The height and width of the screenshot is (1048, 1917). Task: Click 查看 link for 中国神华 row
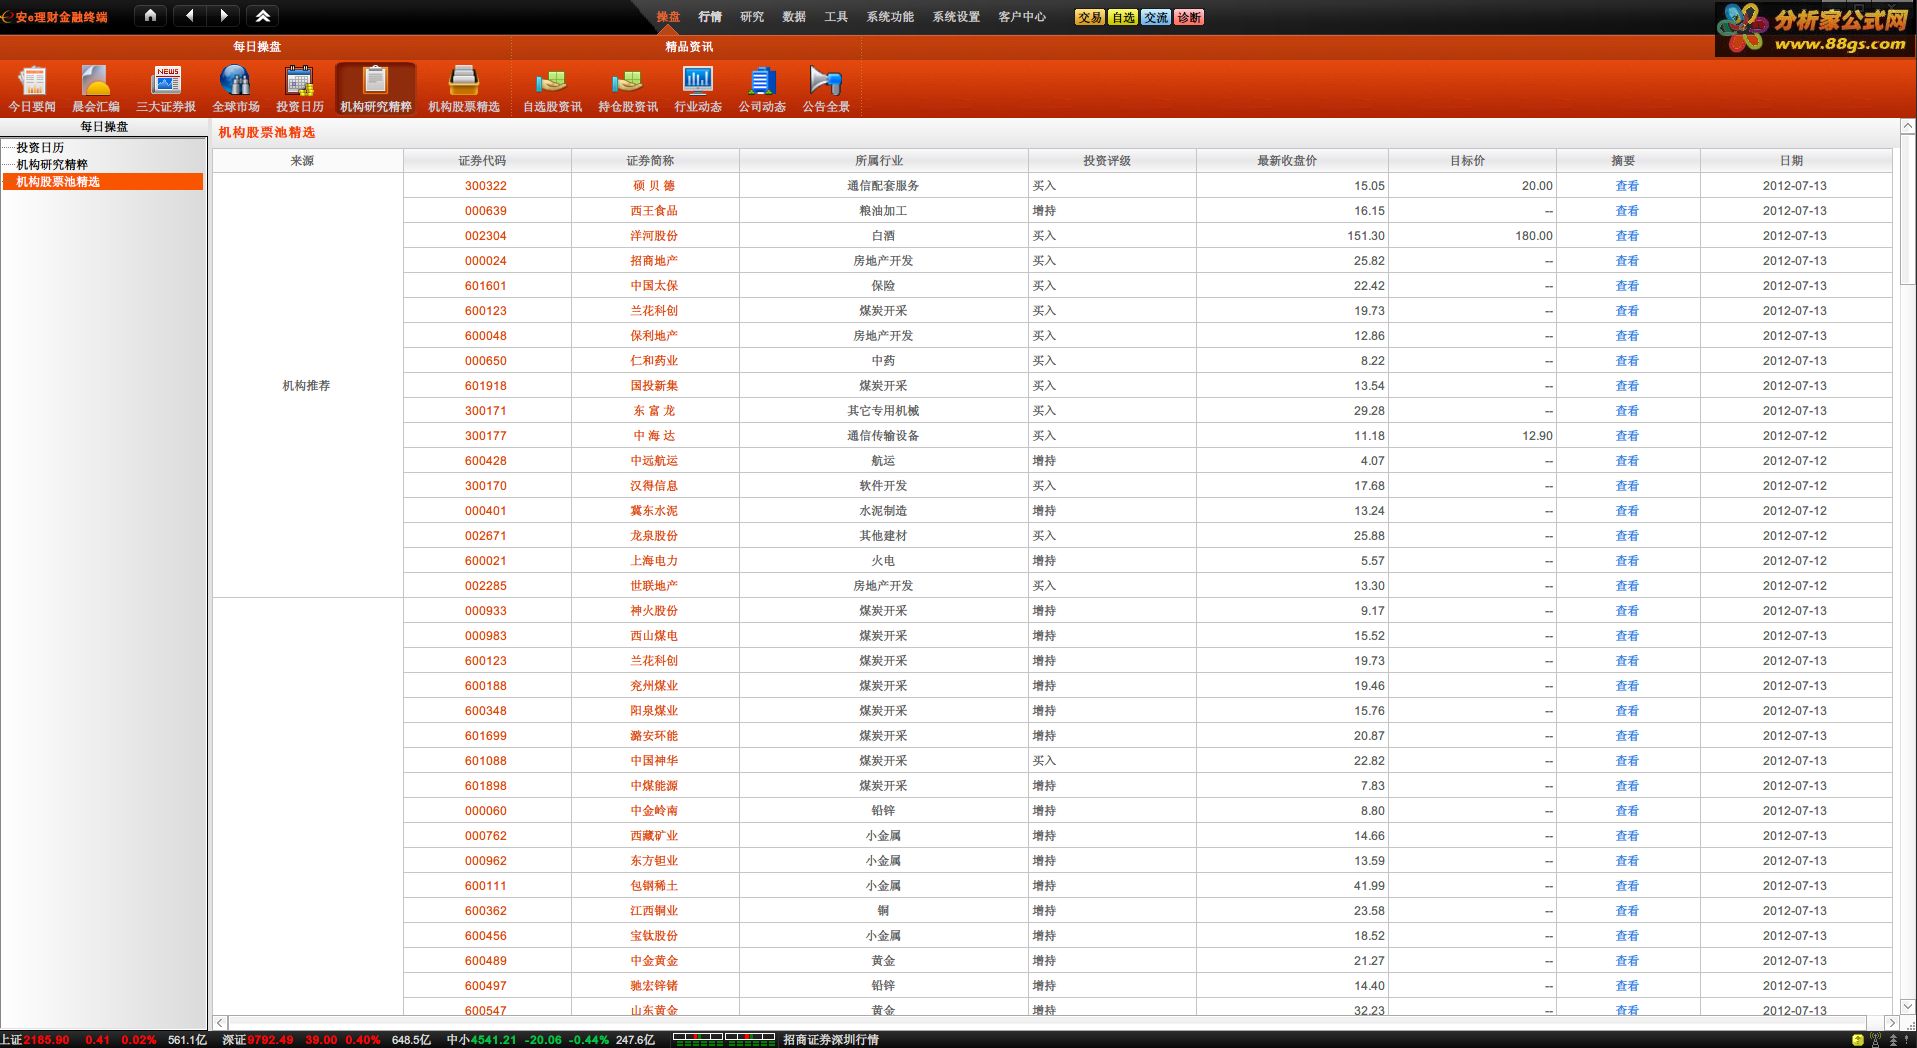[x=1627, y=761]
